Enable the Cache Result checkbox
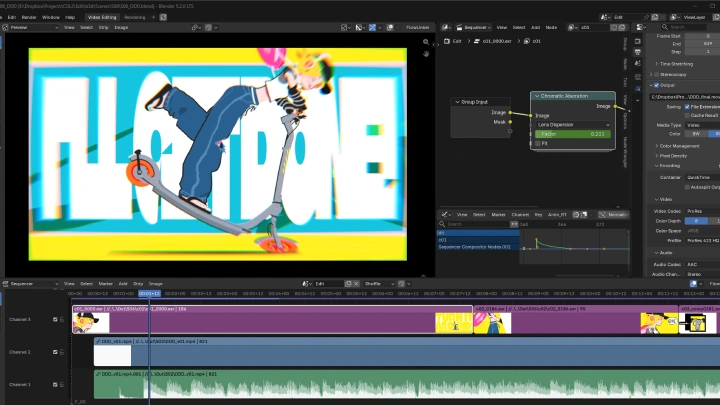Viewport: 720px width, 405px height. (687, 116)
